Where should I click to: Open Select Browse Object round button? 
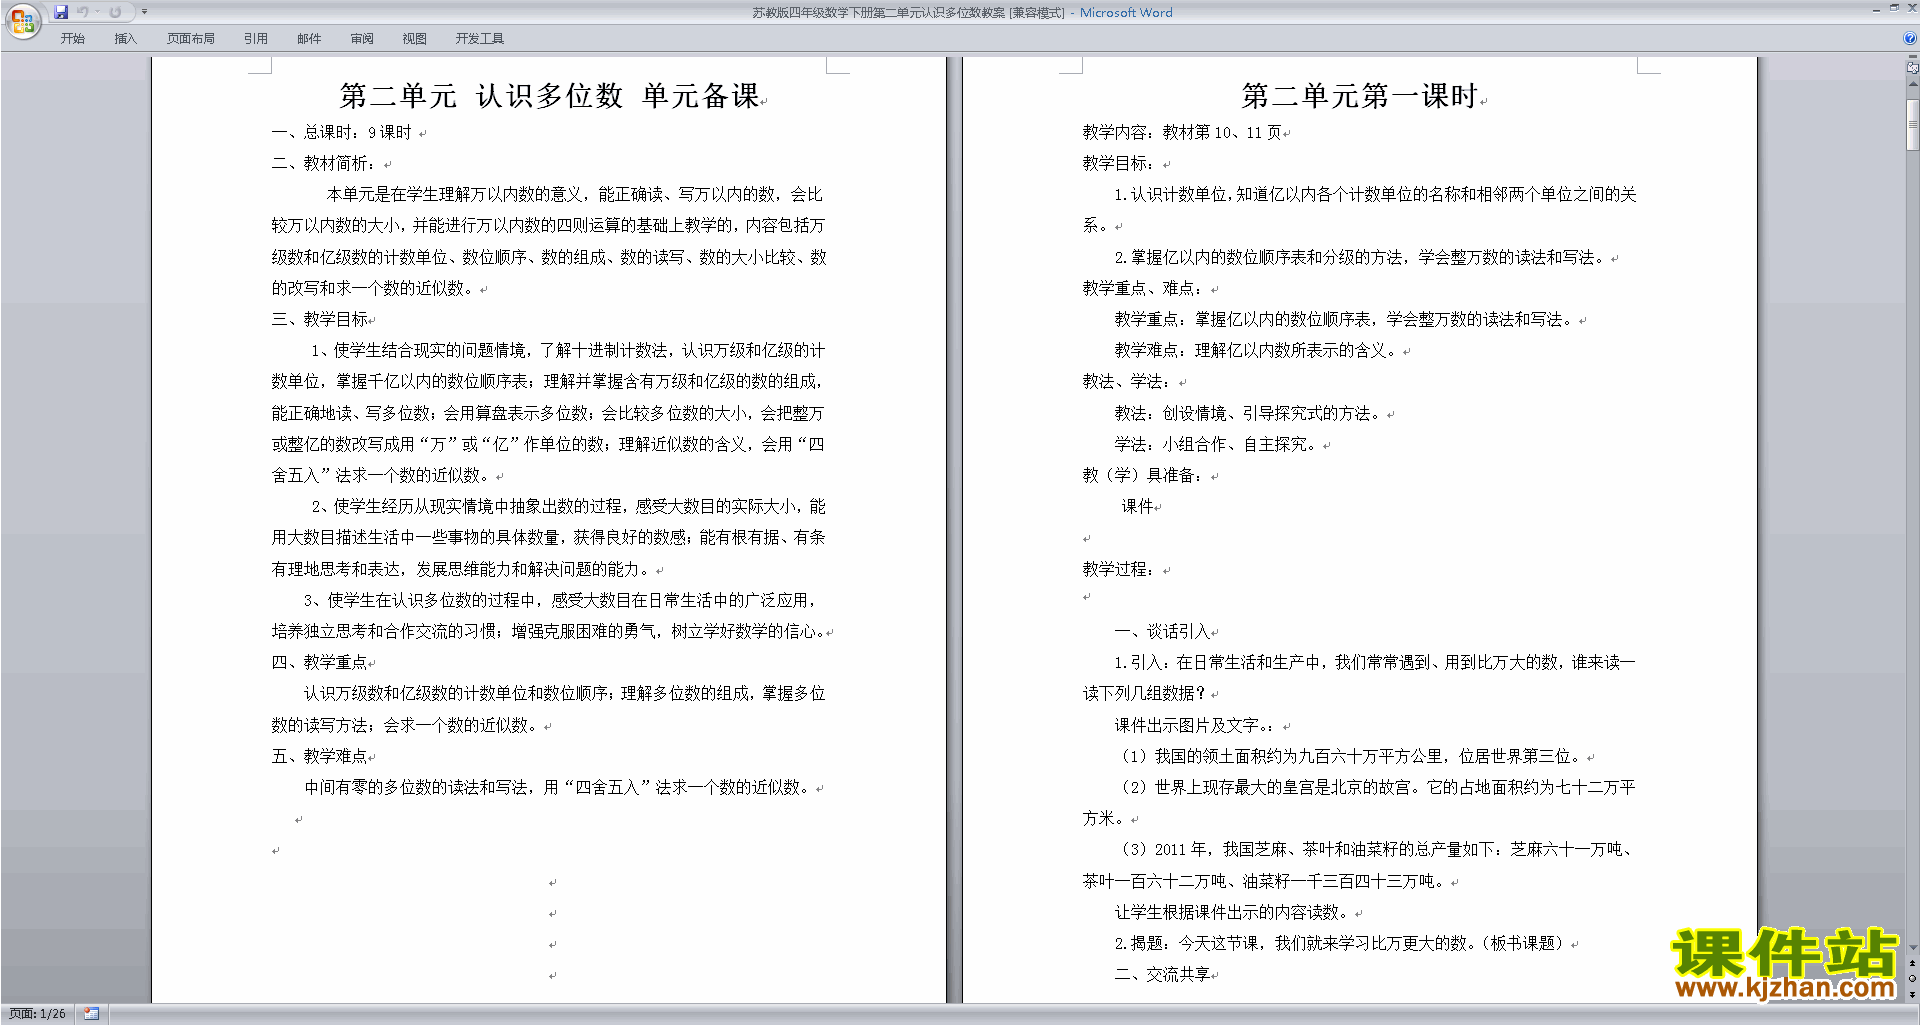pyautogui.click(x=1912, y=978)
